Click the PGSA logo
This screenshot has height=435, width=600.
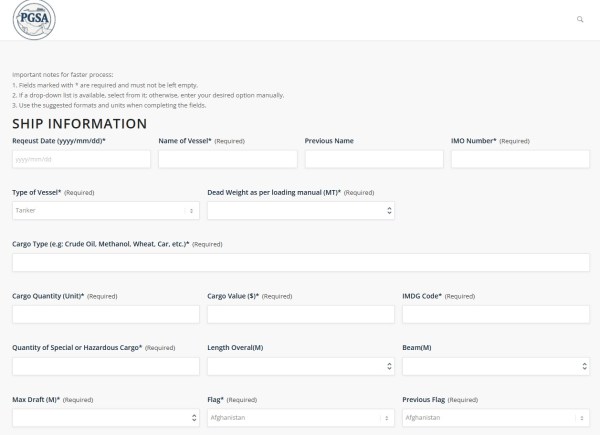pos(34,20)
